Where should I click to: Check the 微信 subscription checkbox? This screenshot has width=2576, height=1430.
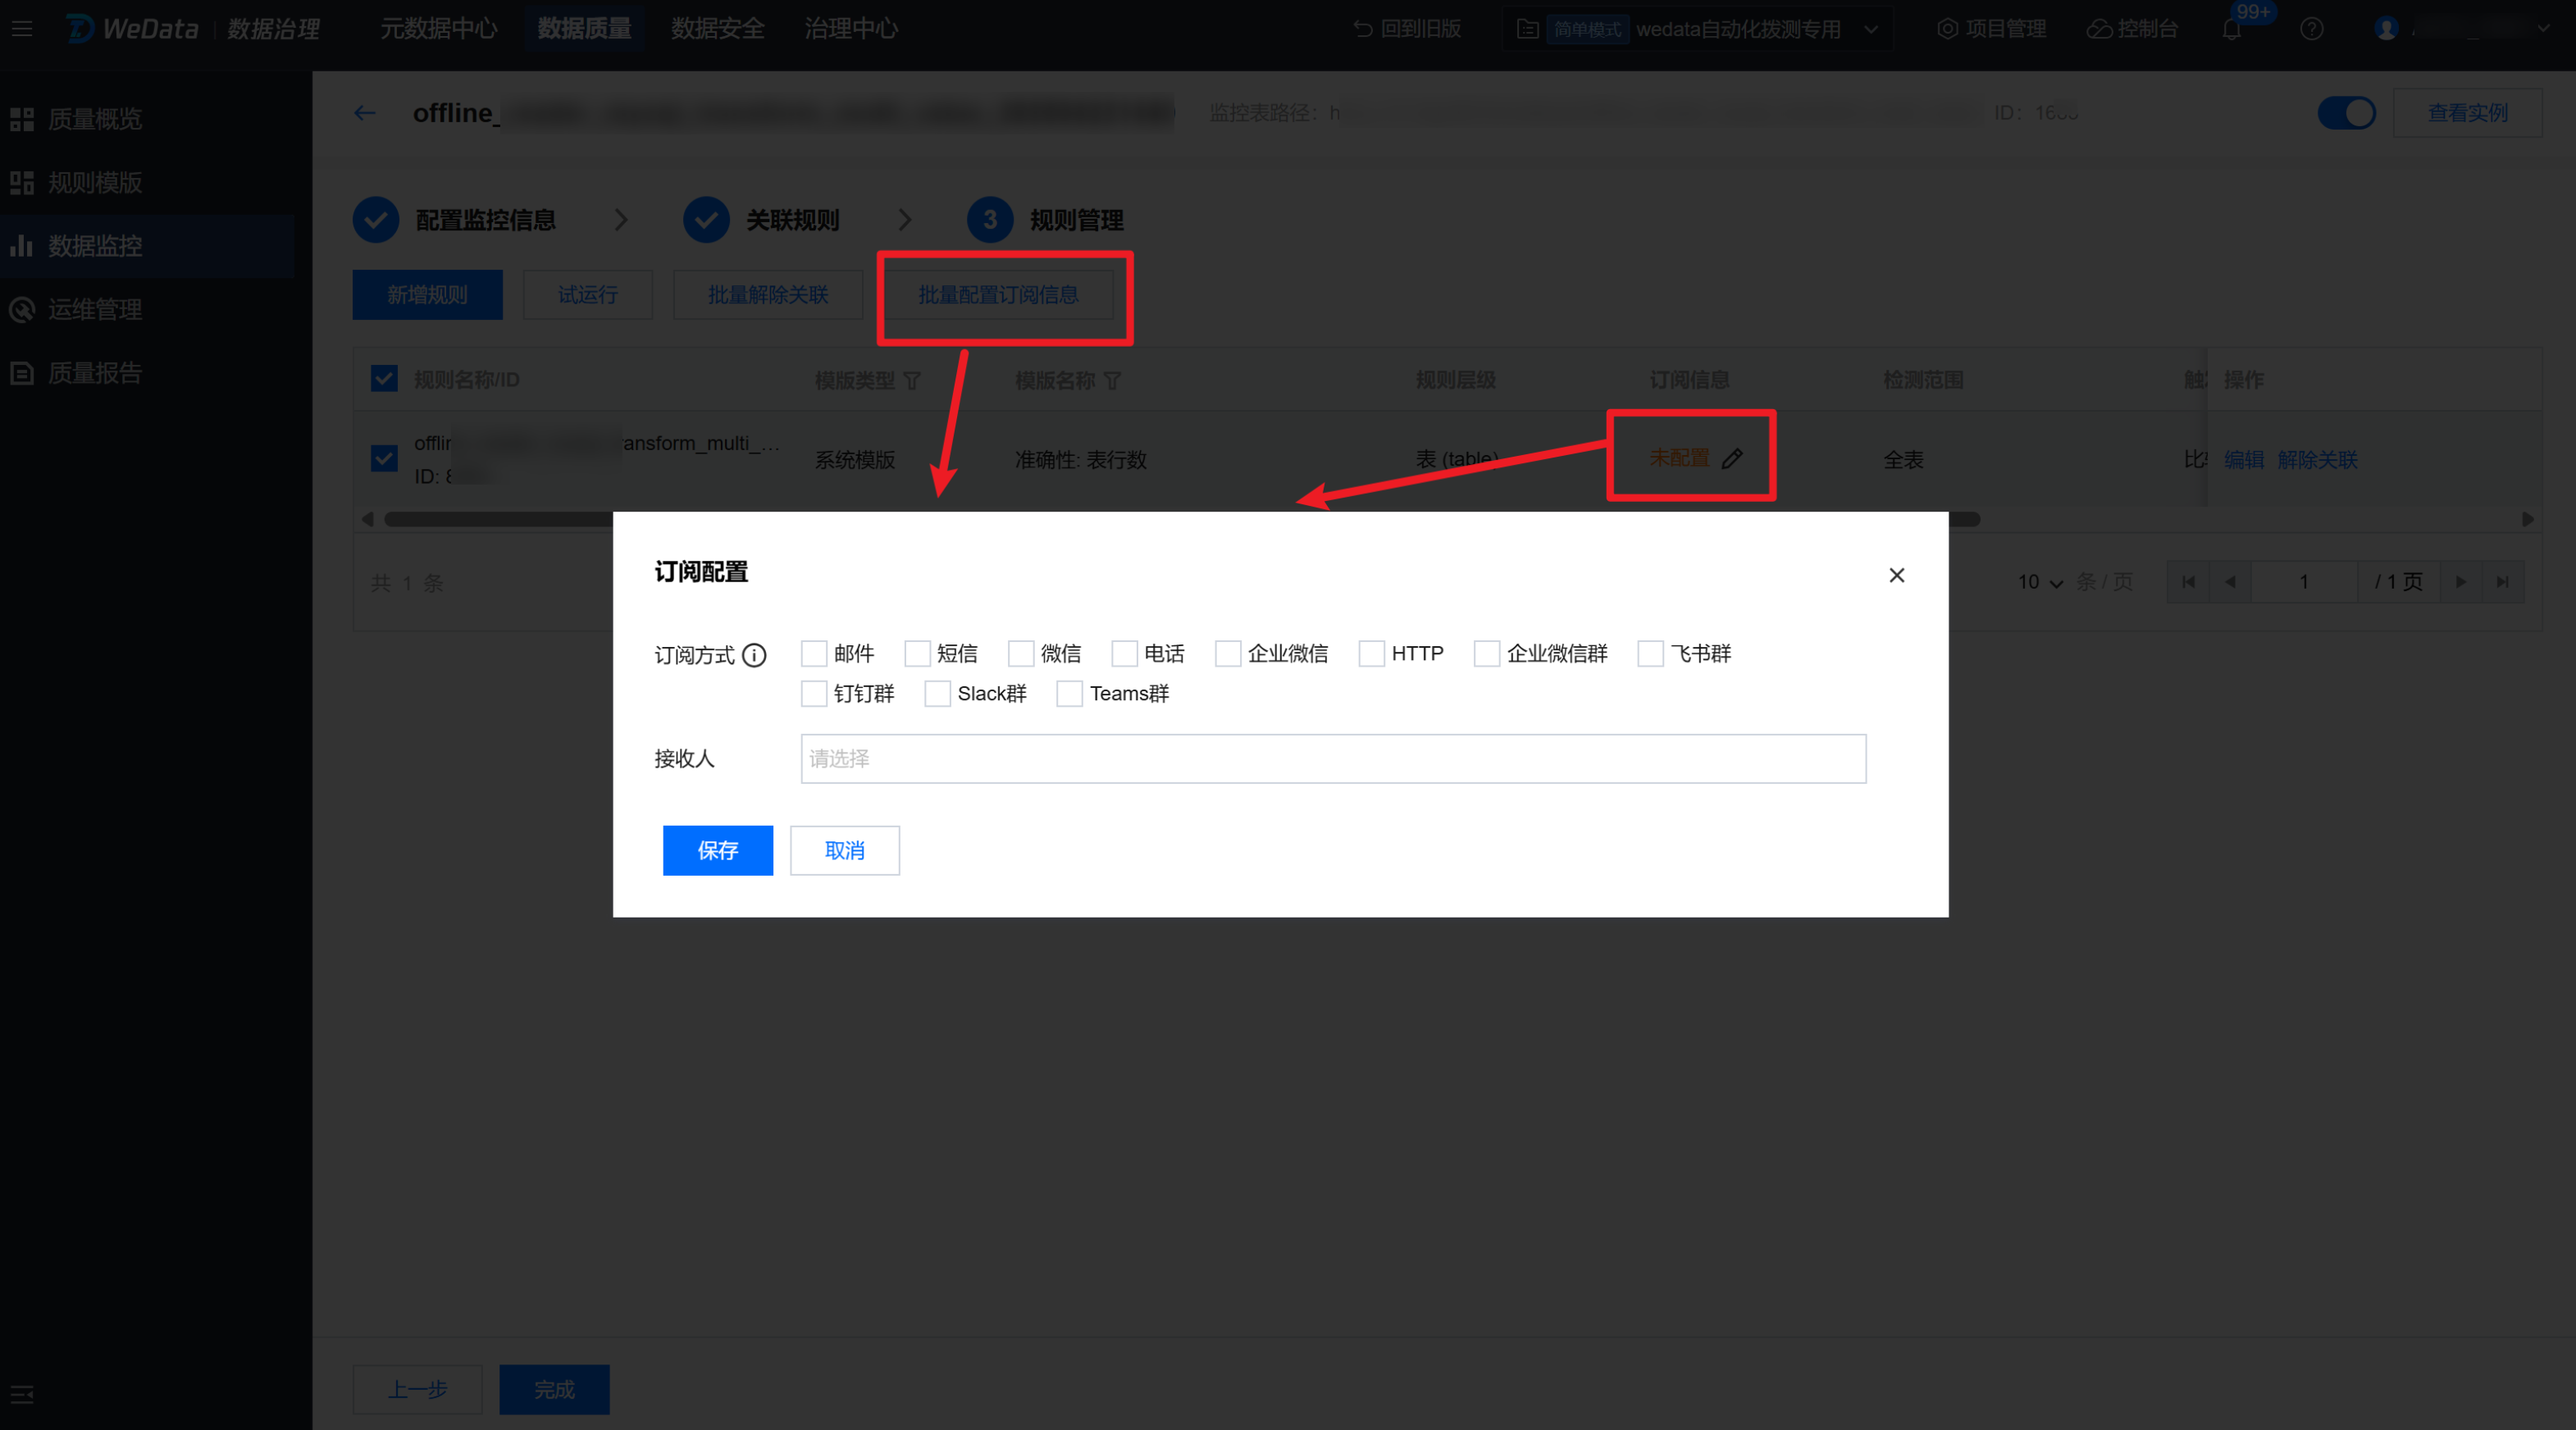1021,653
